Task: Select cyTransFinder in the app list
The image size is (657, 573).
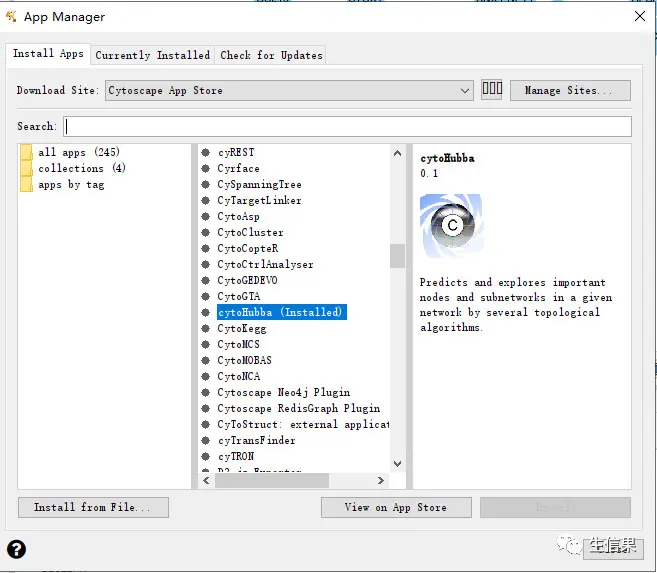Action: coord(256,441)
